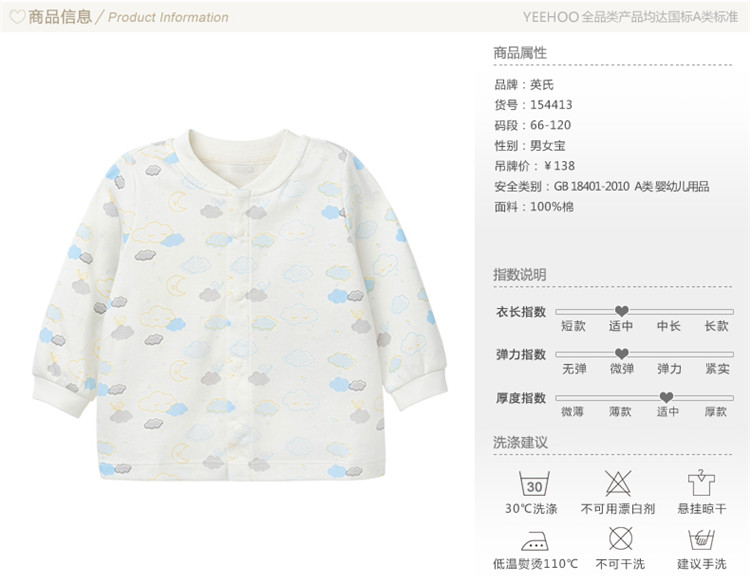Viewport: 750px width, 582px height.
Task: Click the YEEHOO standard notice text
Action: pyautogui.click(x=630, y=17)
